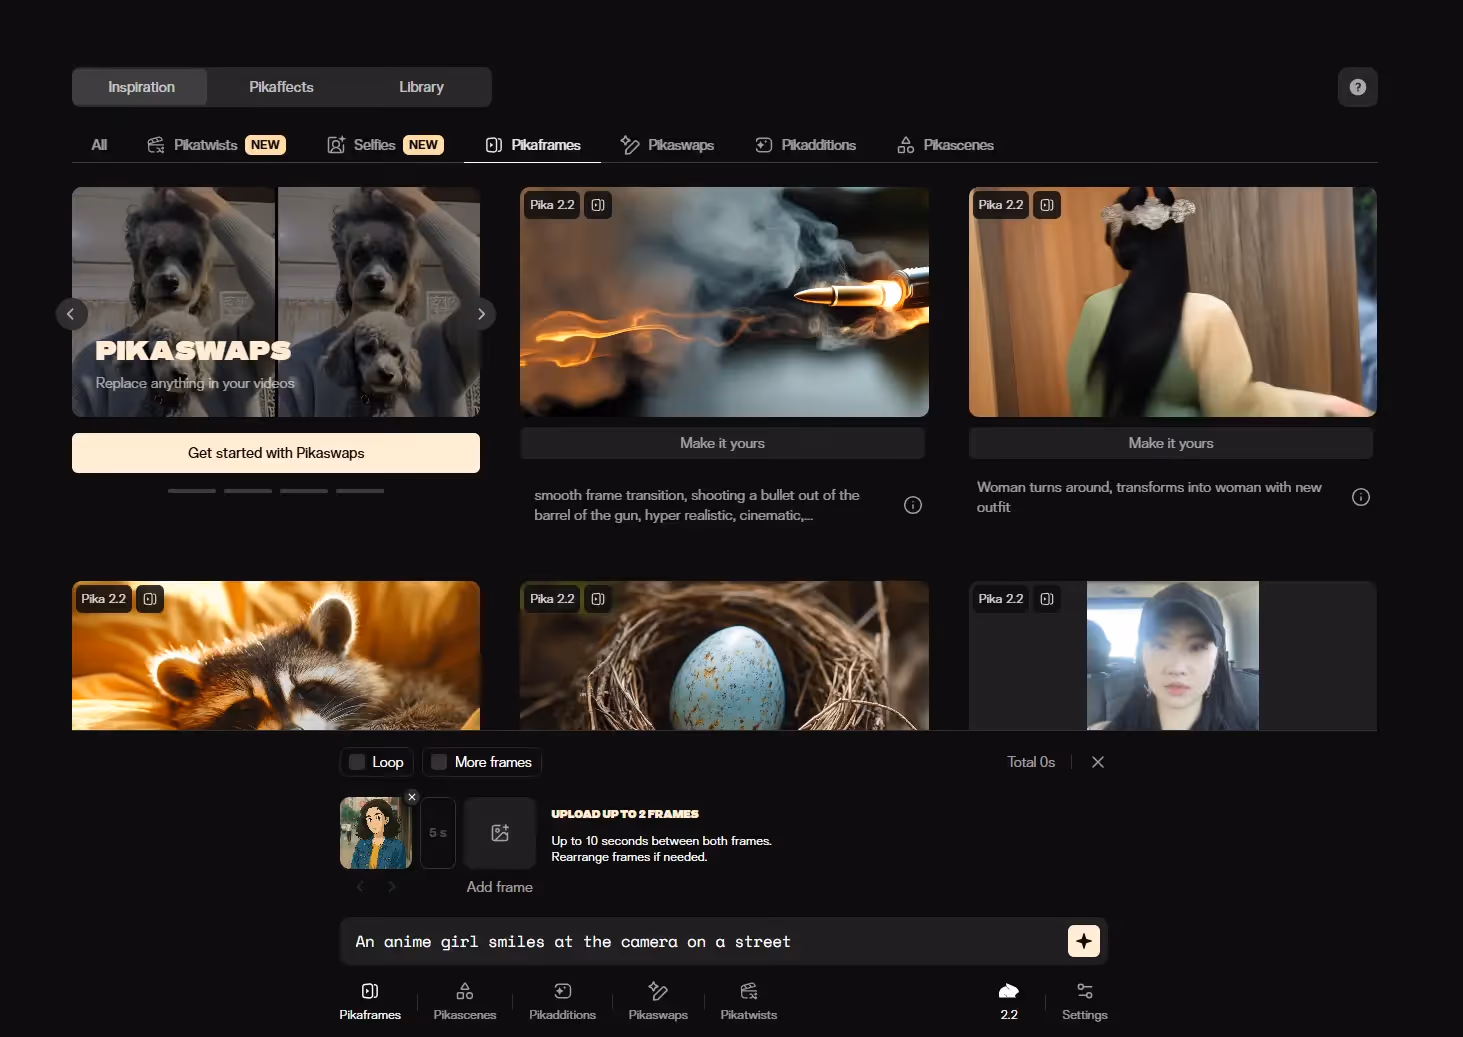Click the Pikadditions tab icon
The image size is (1463, 1037).
(764, 145)
